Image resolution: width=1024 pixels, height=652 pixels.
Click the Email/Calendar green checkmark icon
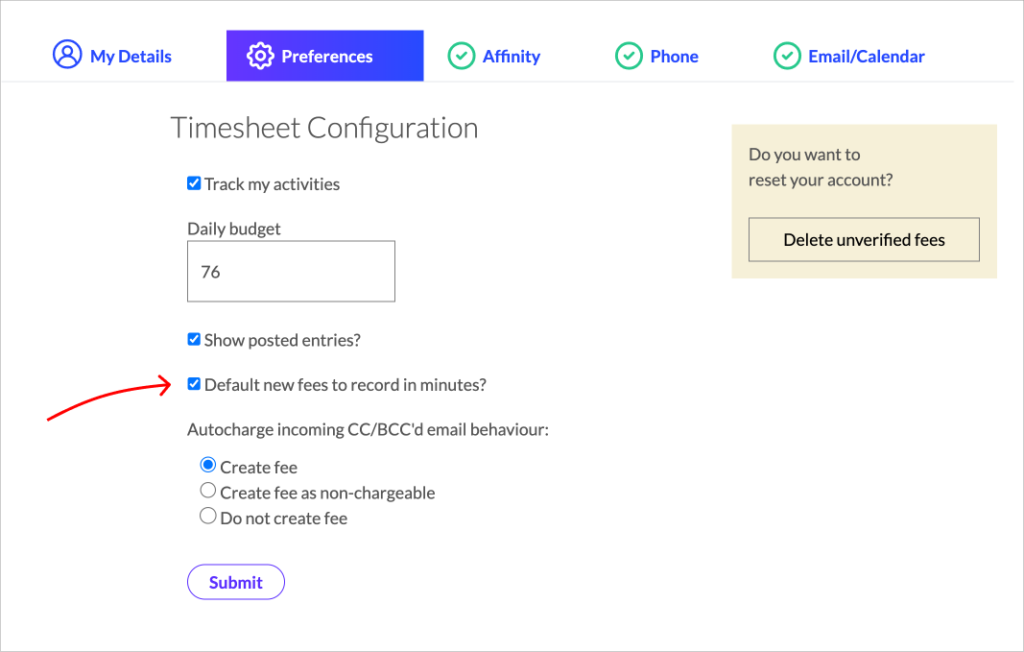(x=787, y=56)
